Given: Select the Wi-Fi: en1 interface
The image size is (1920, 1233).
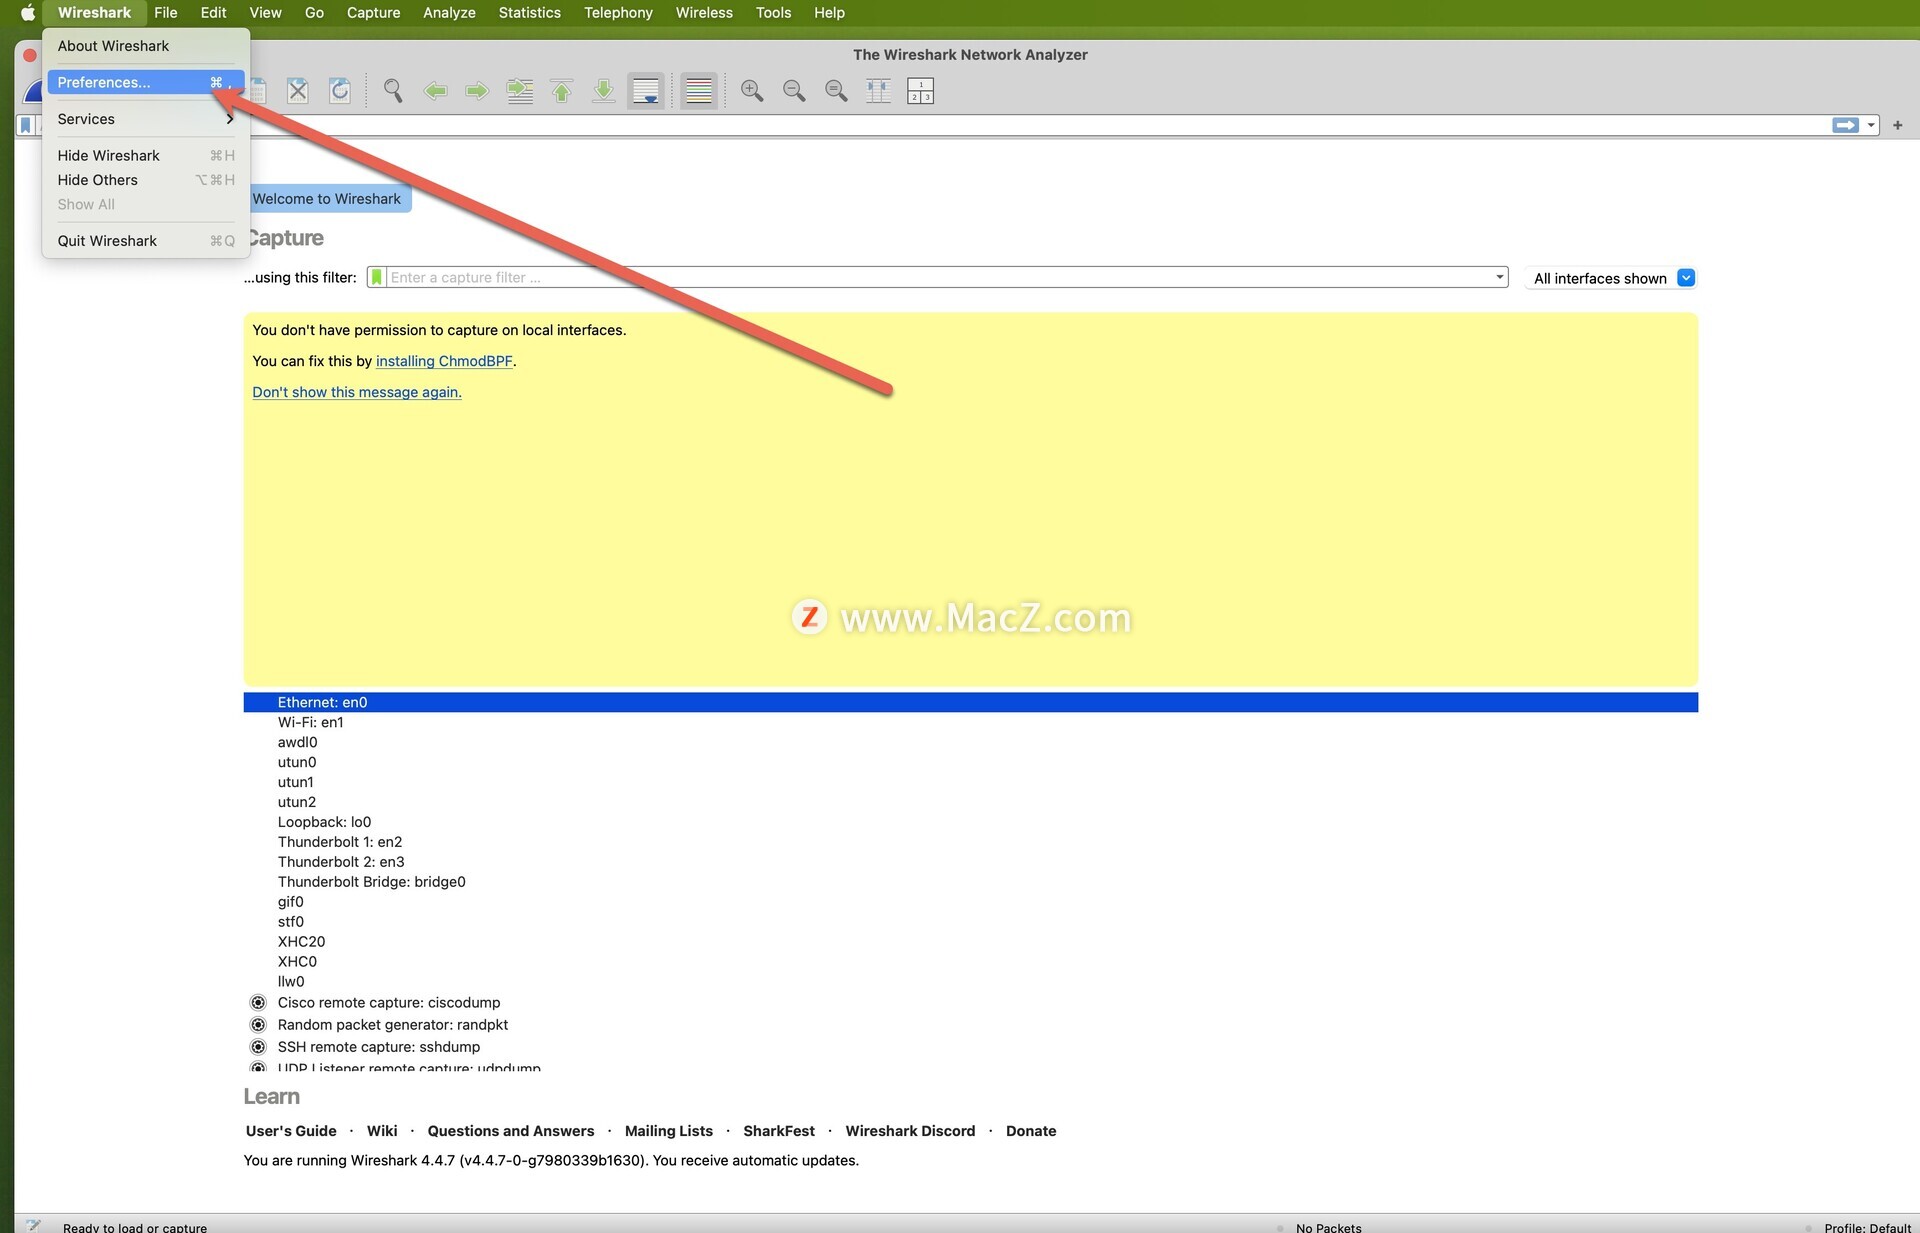Looking at the screenshot, I should [970, 722].
